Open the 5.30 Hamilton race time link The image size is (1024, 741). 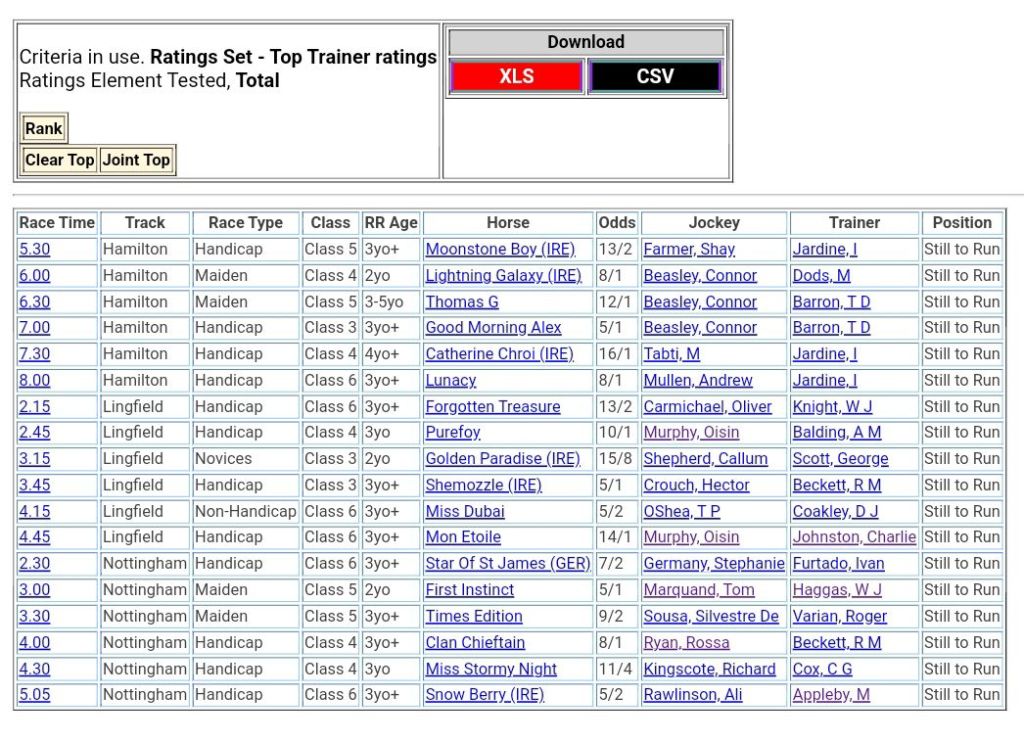coord(34,249)
